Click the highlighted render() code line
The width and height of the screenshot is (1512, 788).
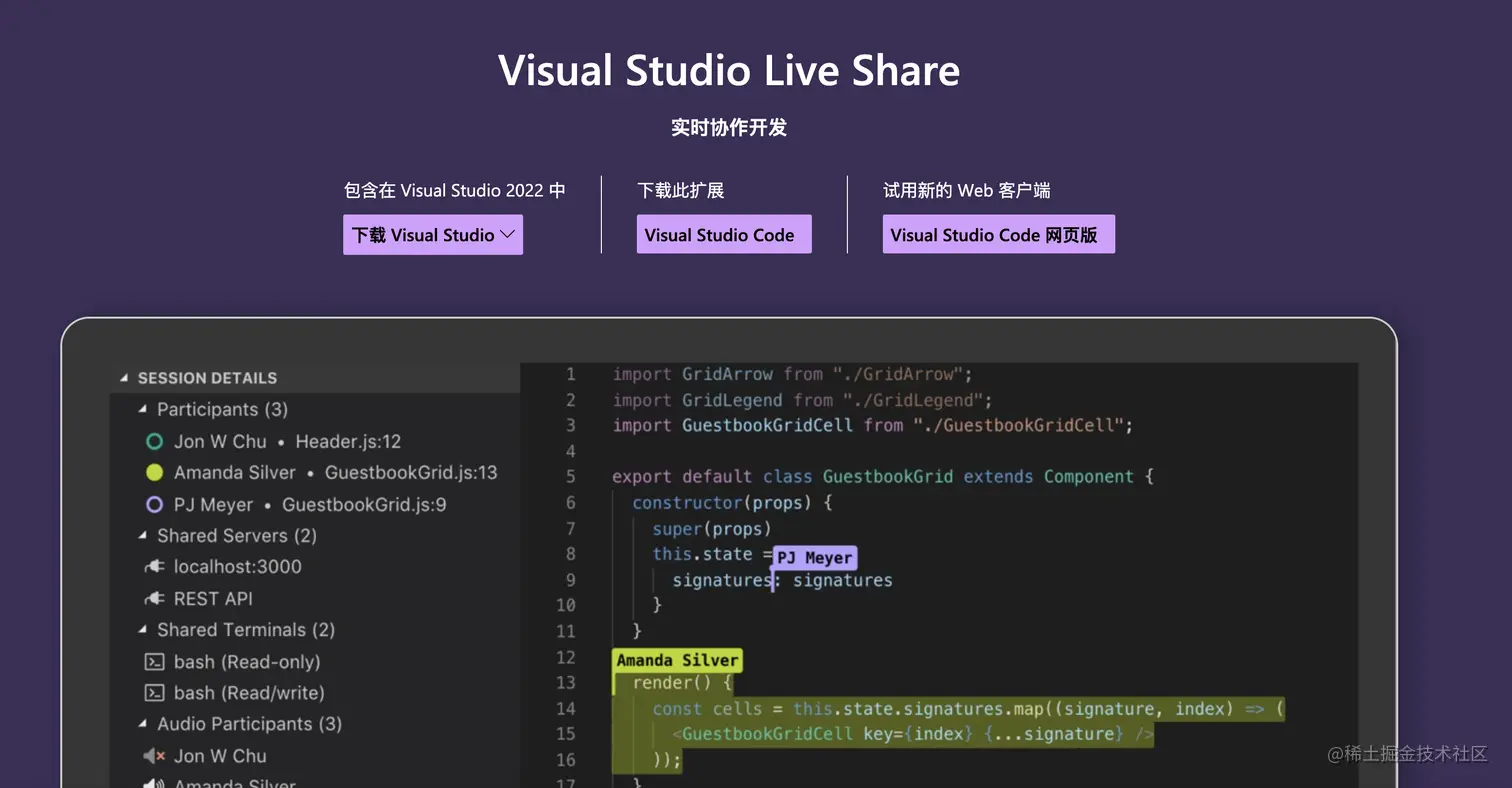(683, 683)
